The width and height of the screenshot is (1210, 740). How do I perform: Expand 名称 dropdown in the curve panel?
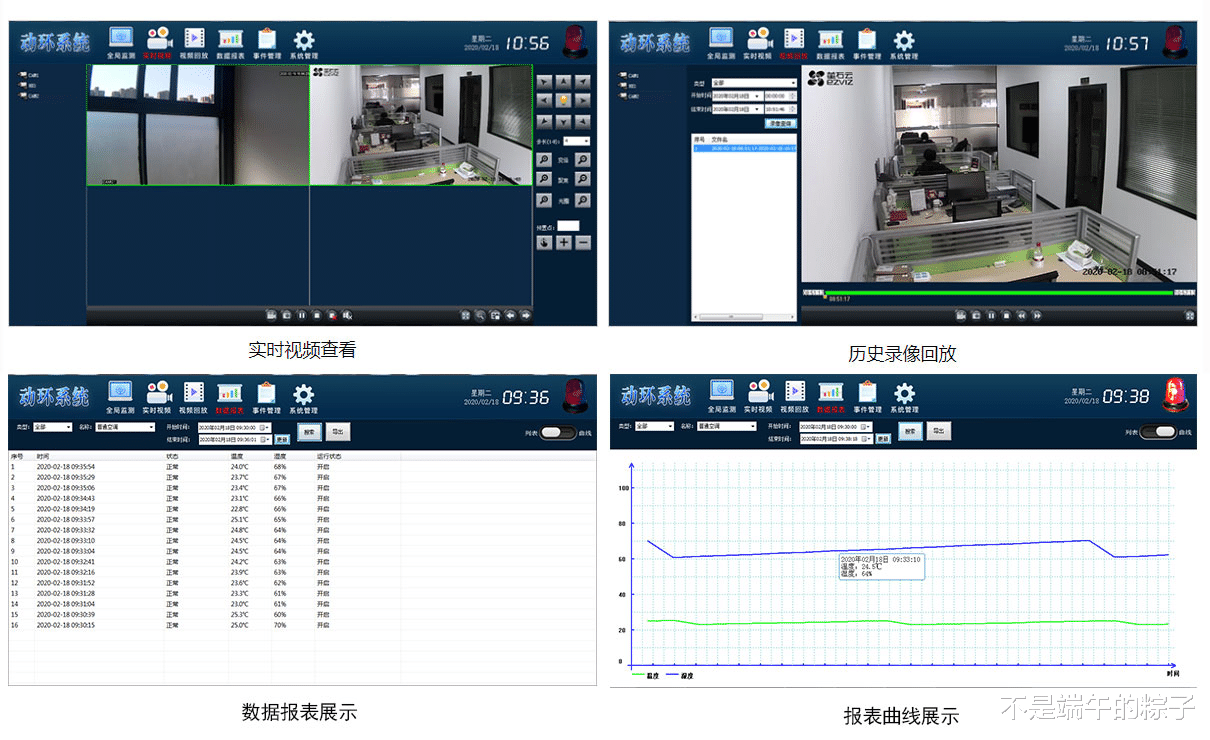click(x=727, y=427)
